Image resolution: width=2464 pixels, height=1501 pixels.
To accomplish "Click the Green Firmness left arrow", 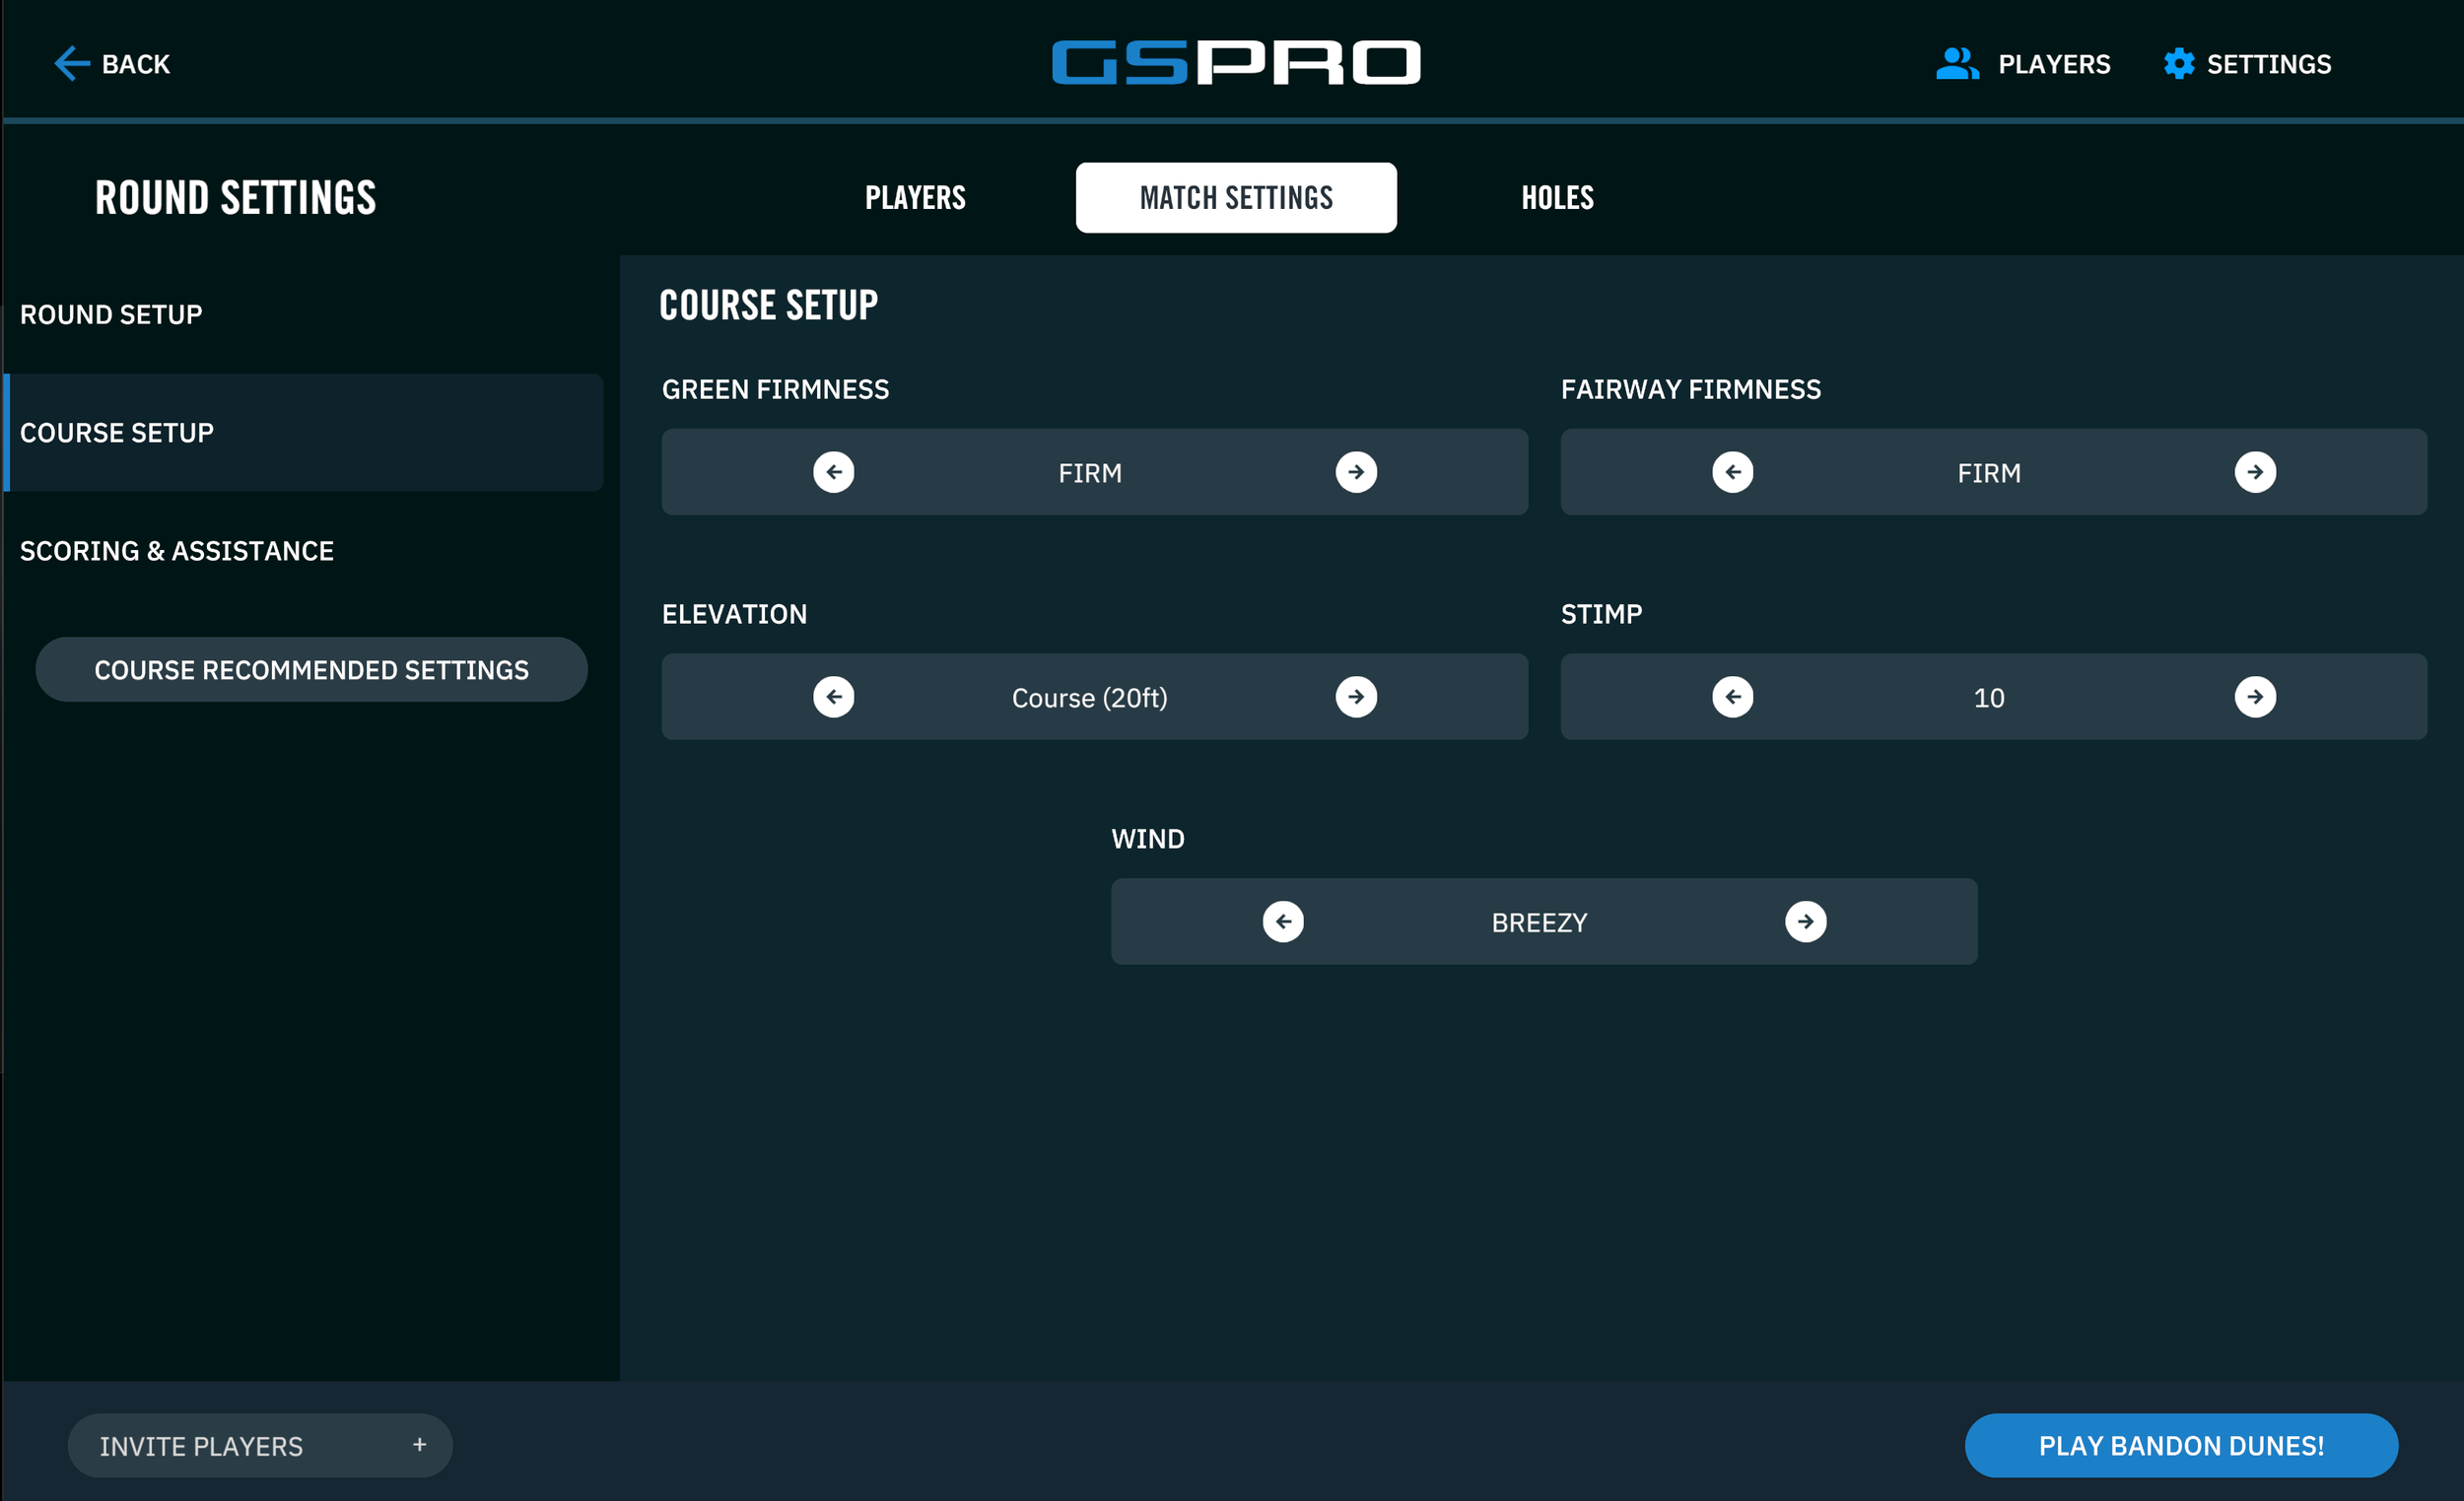I will (x=833, y=472).
